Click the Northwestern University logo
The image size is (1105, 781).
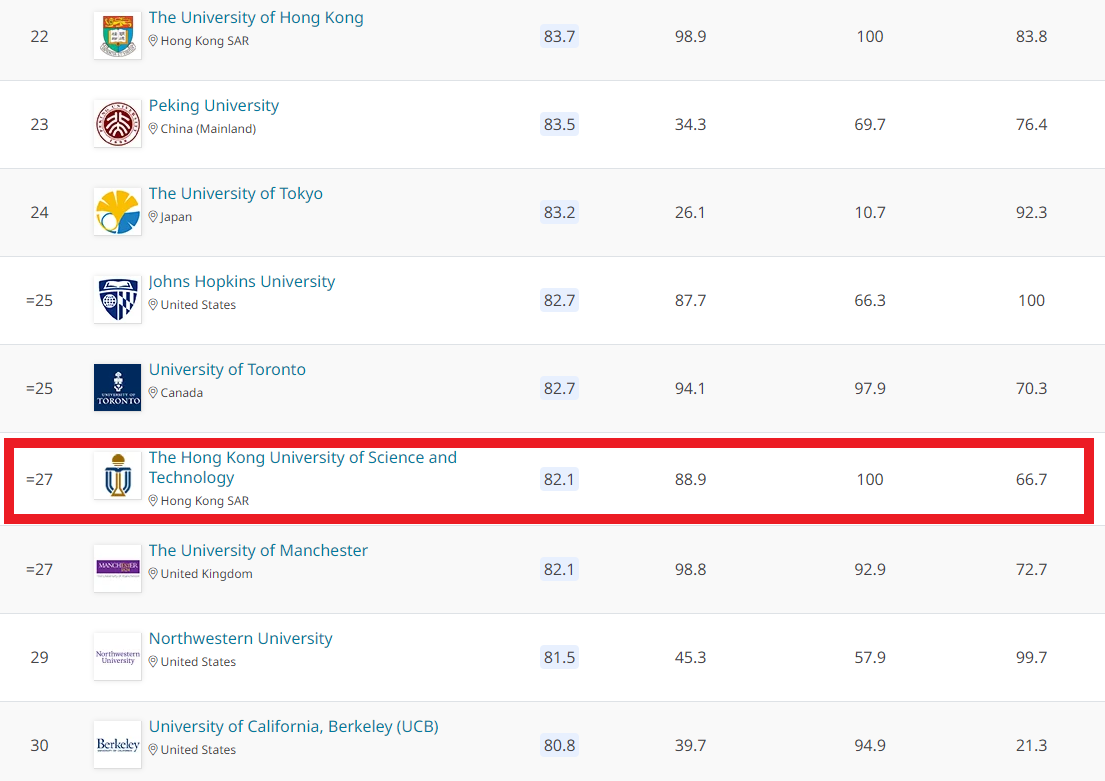(x=117, y=657)
